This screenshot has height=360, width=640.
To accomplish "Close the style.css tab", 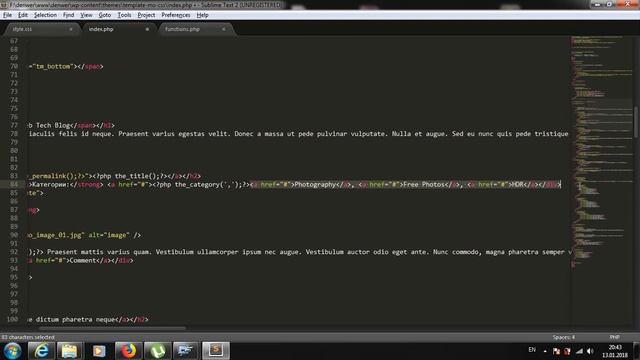I will [71, 29].
